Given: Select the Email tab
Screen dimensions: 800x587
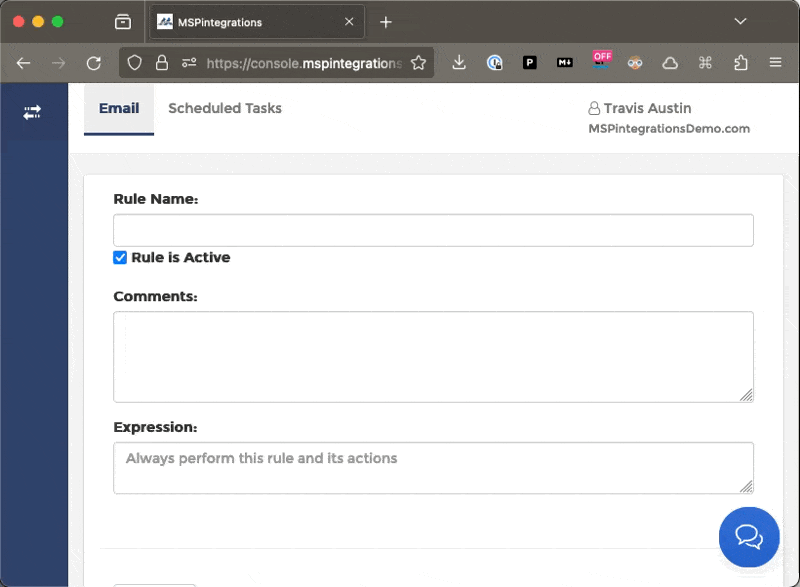Looking at the screenshot, I should 118,108.
